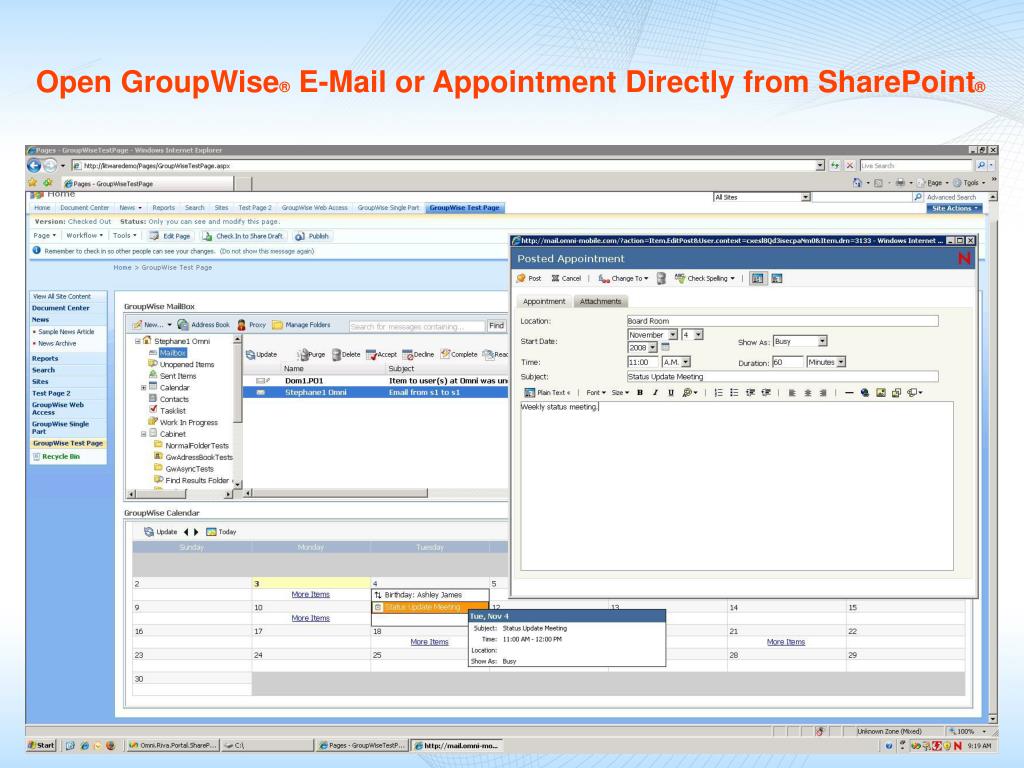1024x768 pixels.
Task: Create New item in GroupWise MailBox
Action: pos(152,325)
